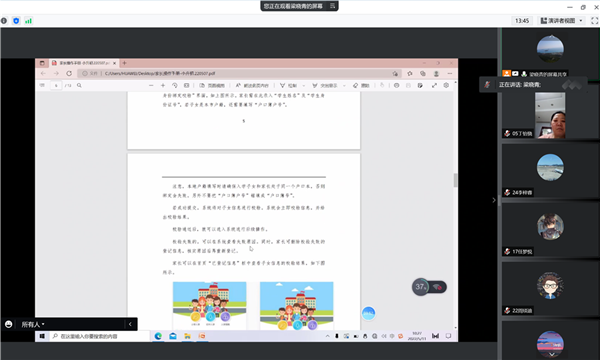Select the 05丁怡晗 video tile

coord(550,112)
